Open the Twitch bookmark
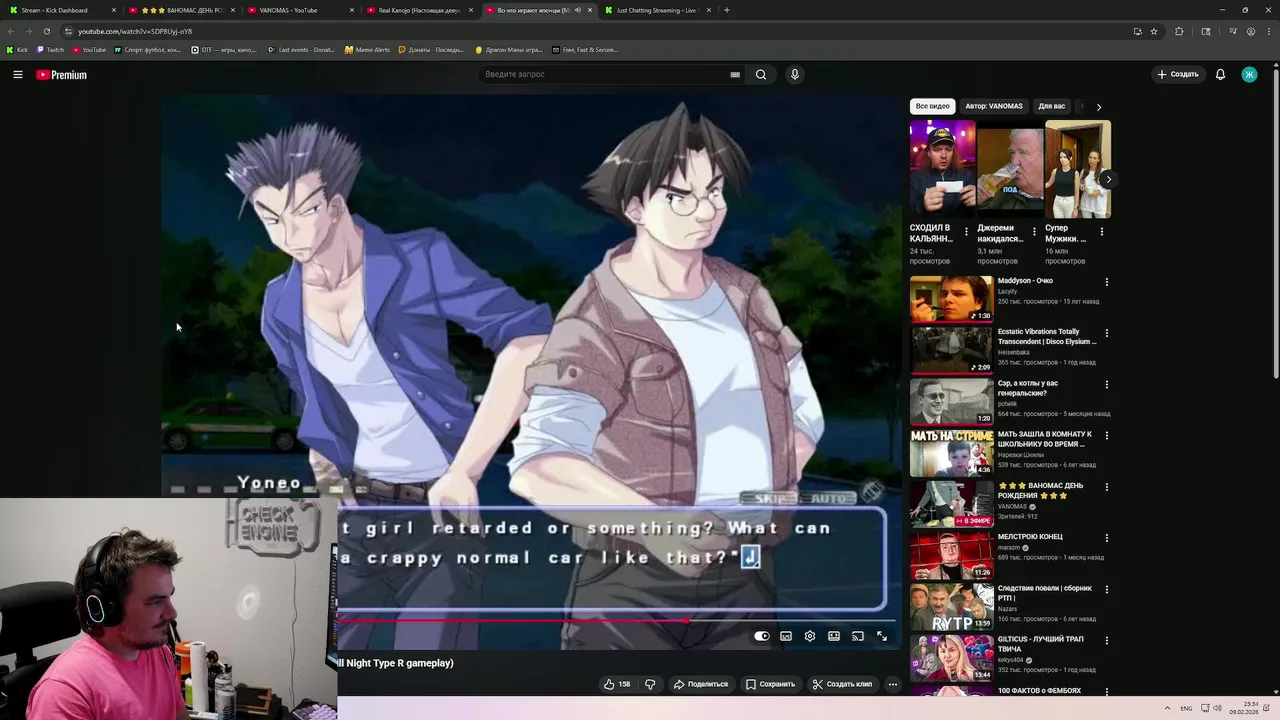Image resolution: width=1280 pixels, height=720 pixels. pyautogui.click(x=50, y=49)
